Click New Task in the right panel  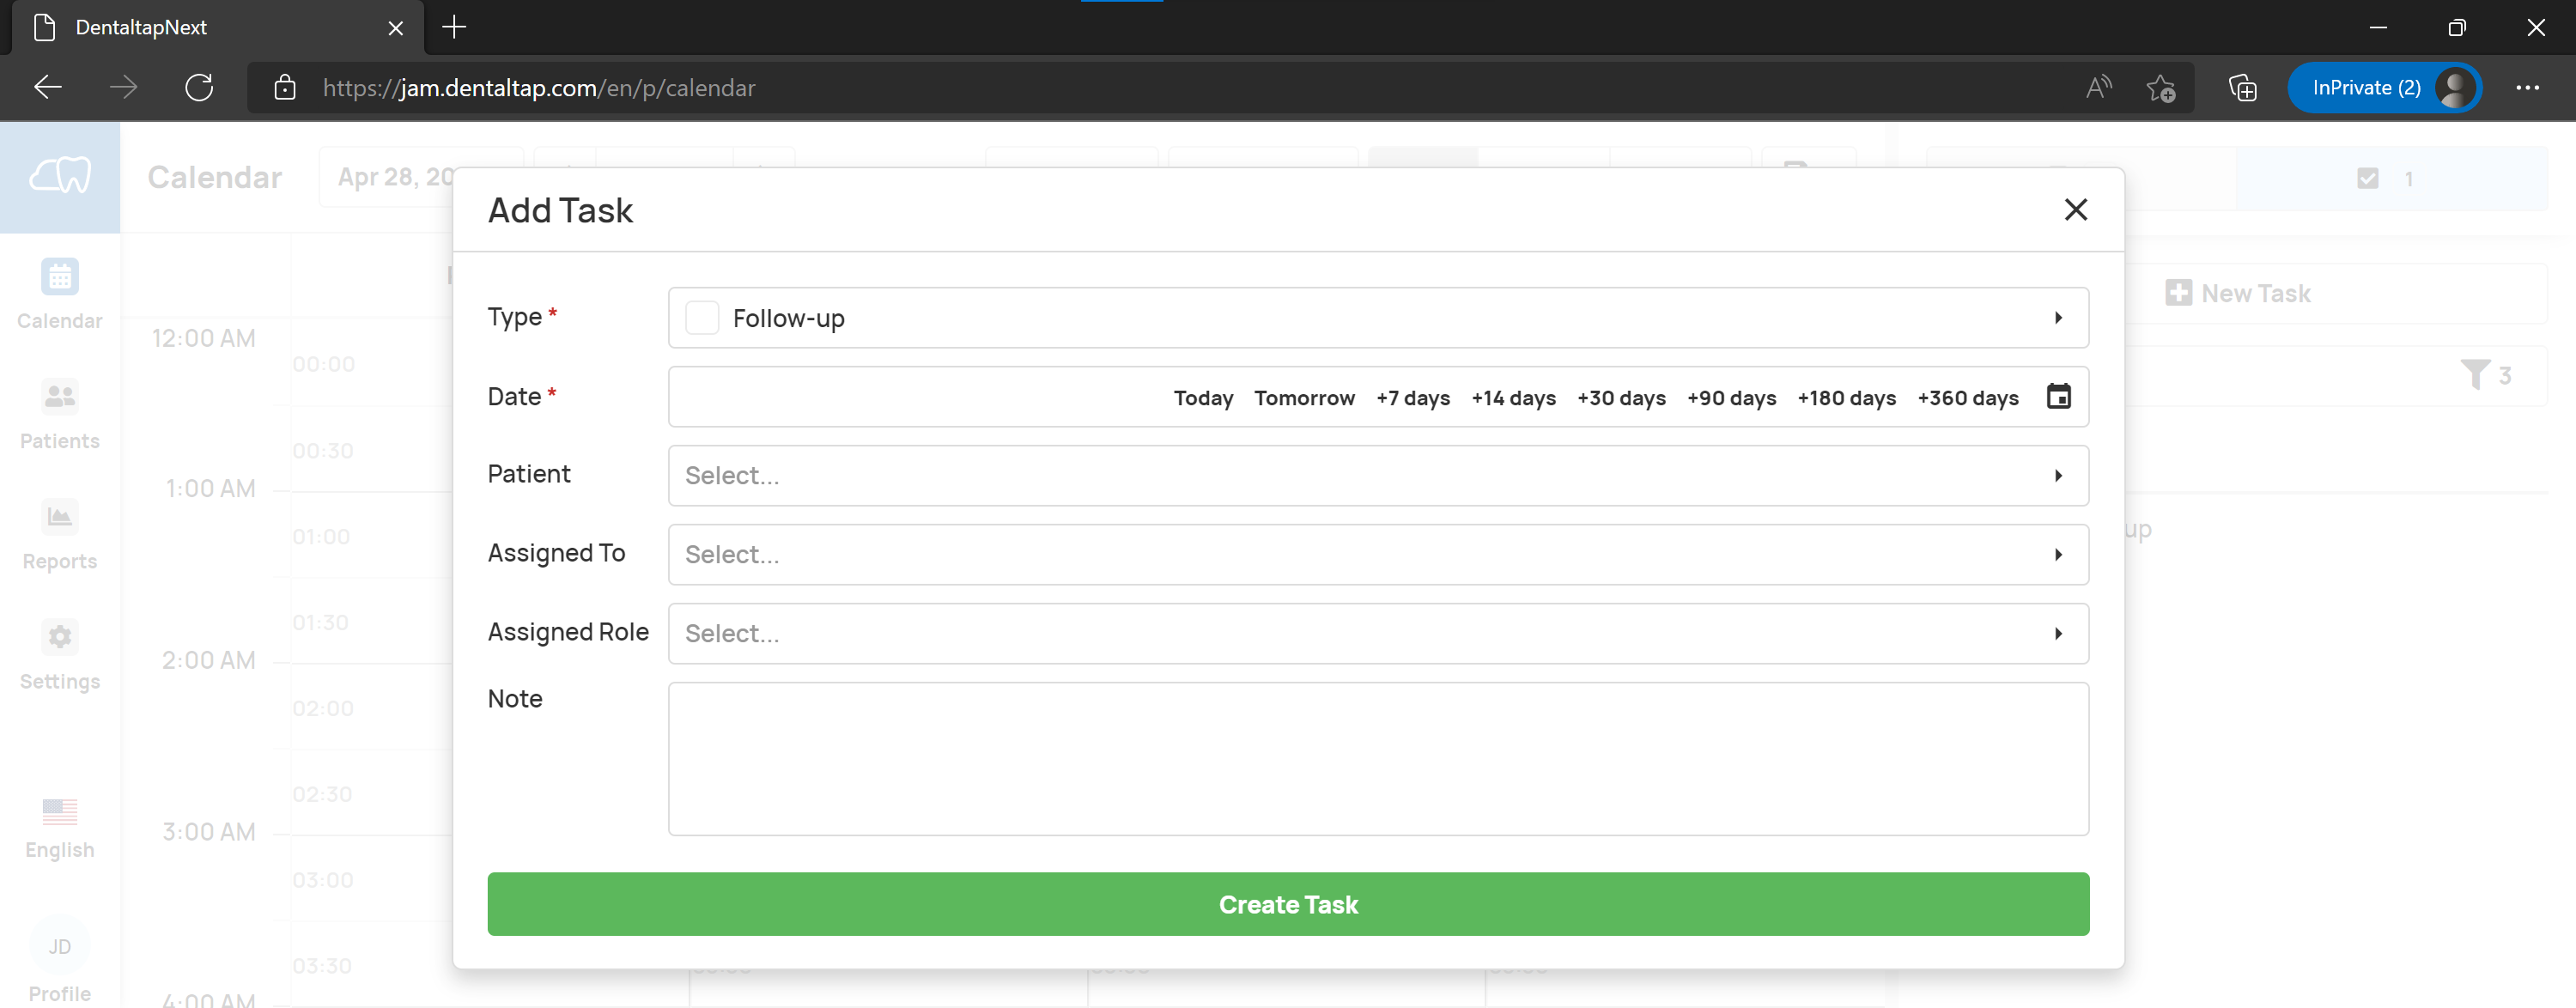2238,293
